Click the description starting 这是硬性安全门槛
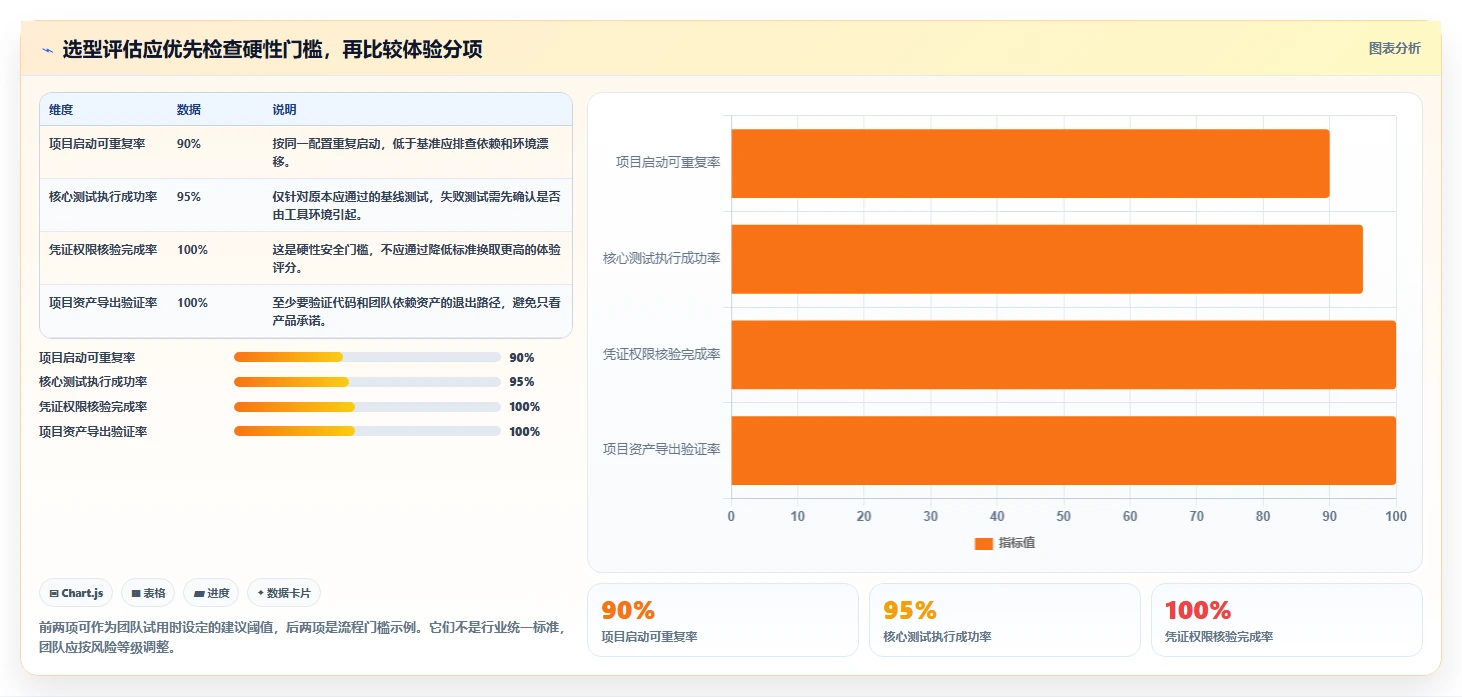Screen dimensions: 1462x697 tap(417, 259)
